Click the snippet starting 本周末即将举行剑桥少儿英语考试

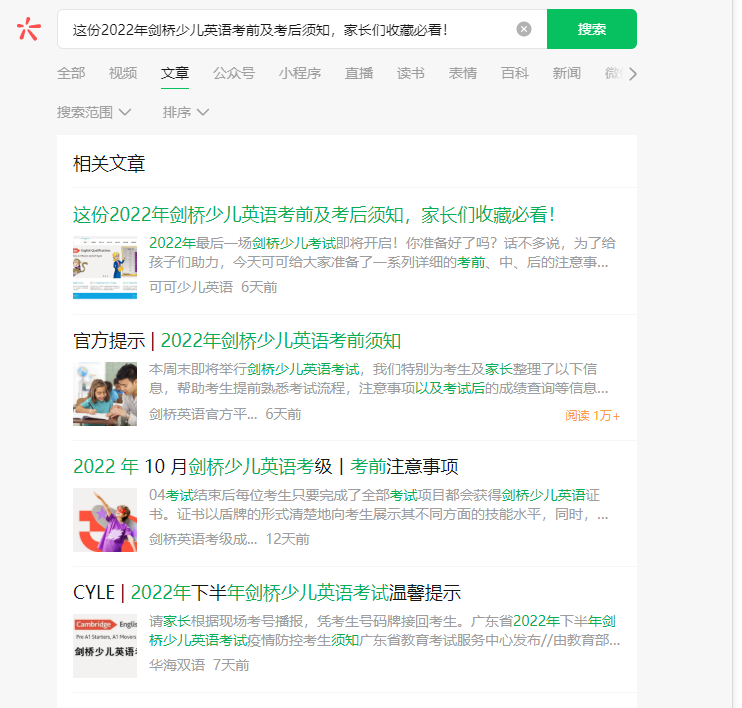[x=379, y=379]
